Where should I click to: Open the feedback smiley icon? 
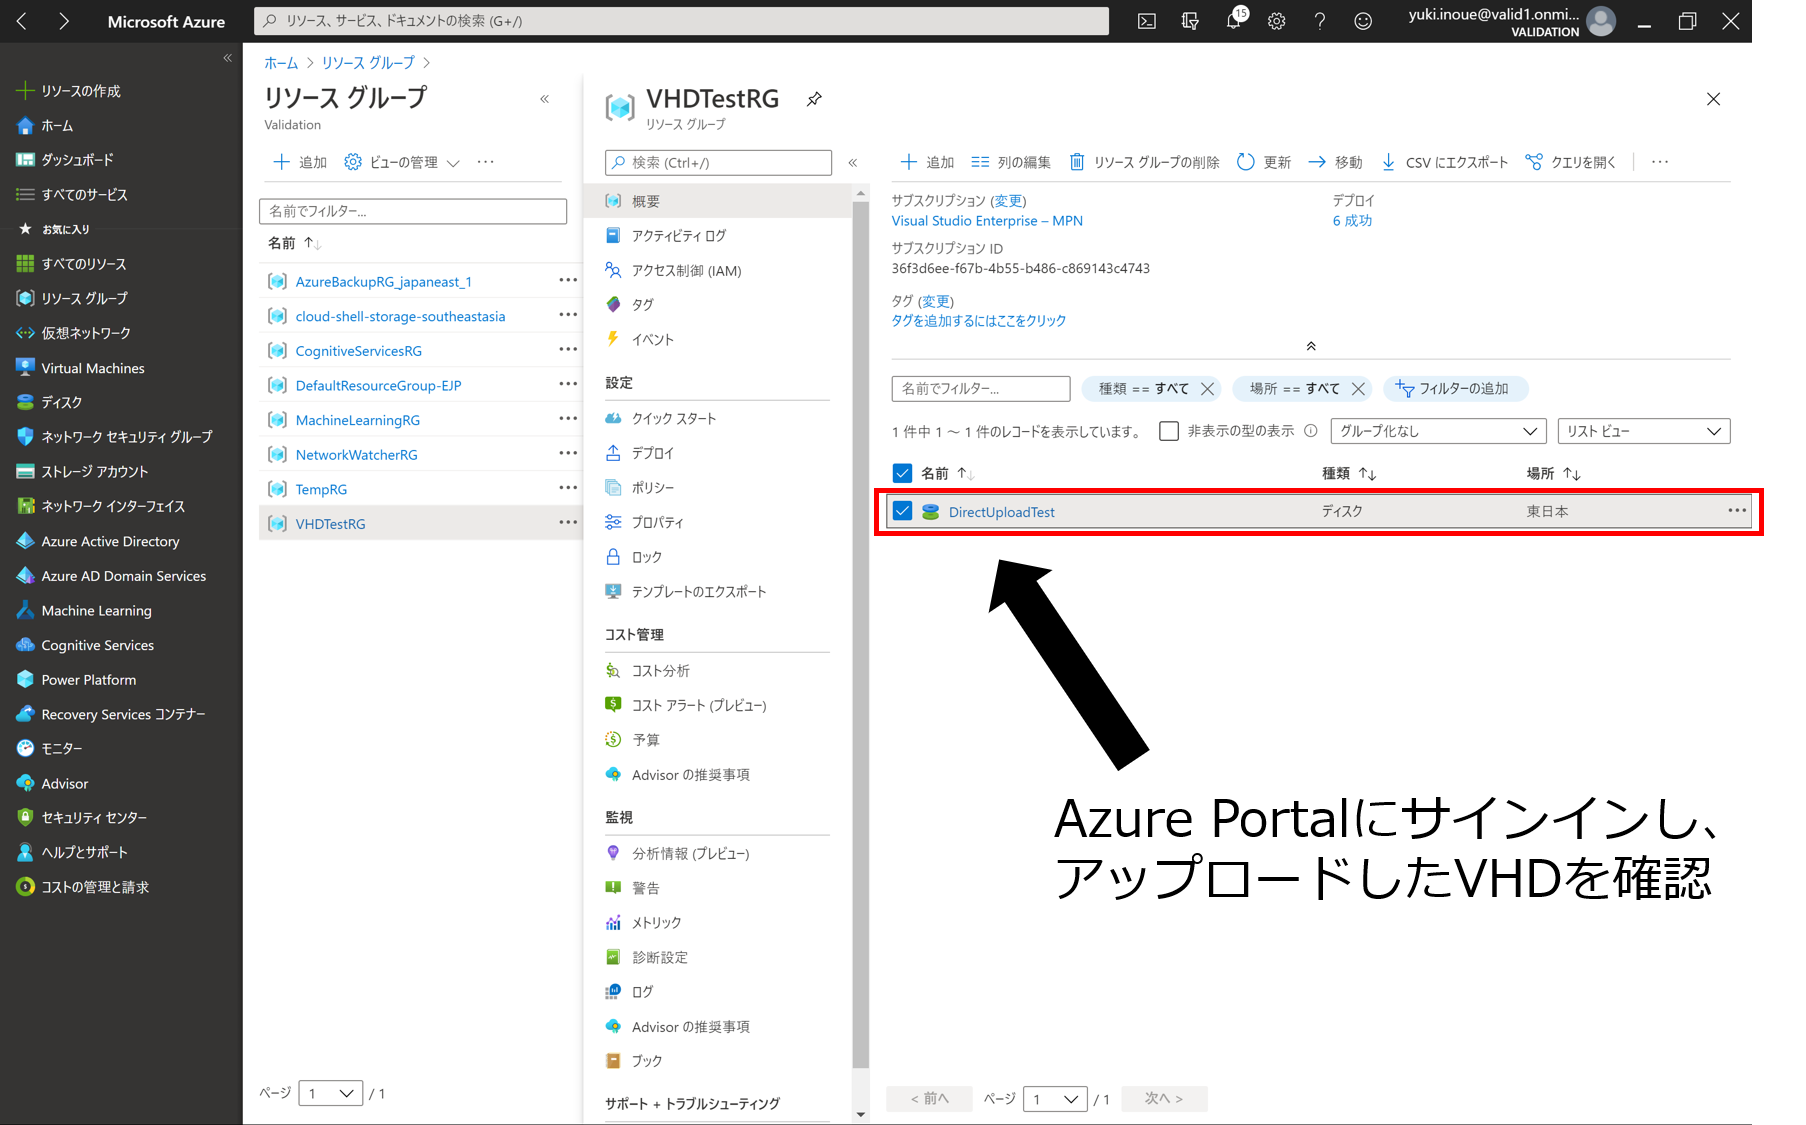click(1363, 21)
